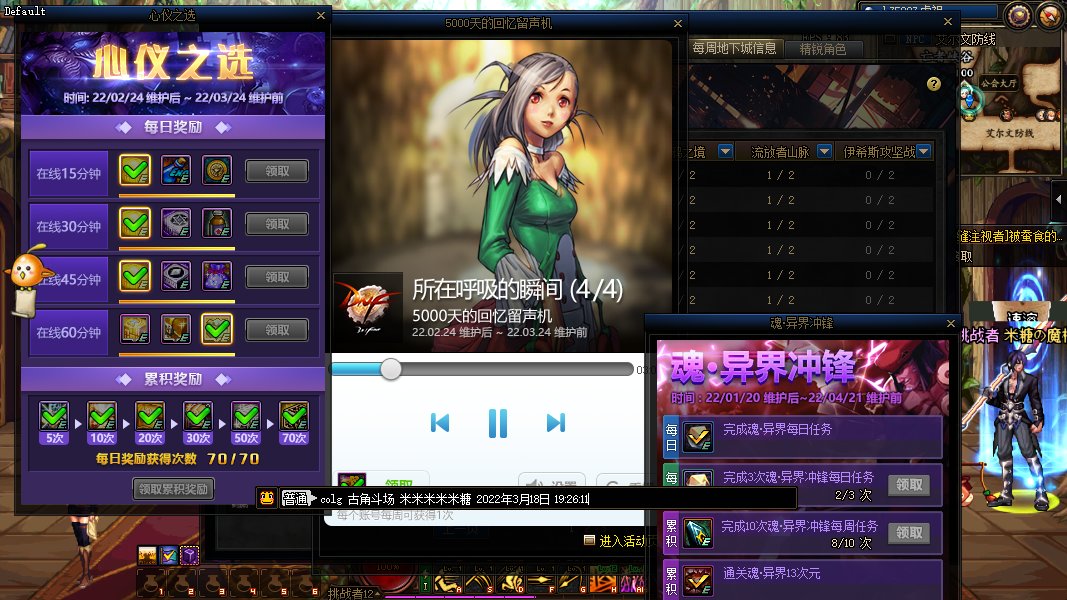Select the third reward icon in 在线15分钟 row
Image resolution: width=1067 pixels, height=600 pixels.
click(x=217, y=170)
